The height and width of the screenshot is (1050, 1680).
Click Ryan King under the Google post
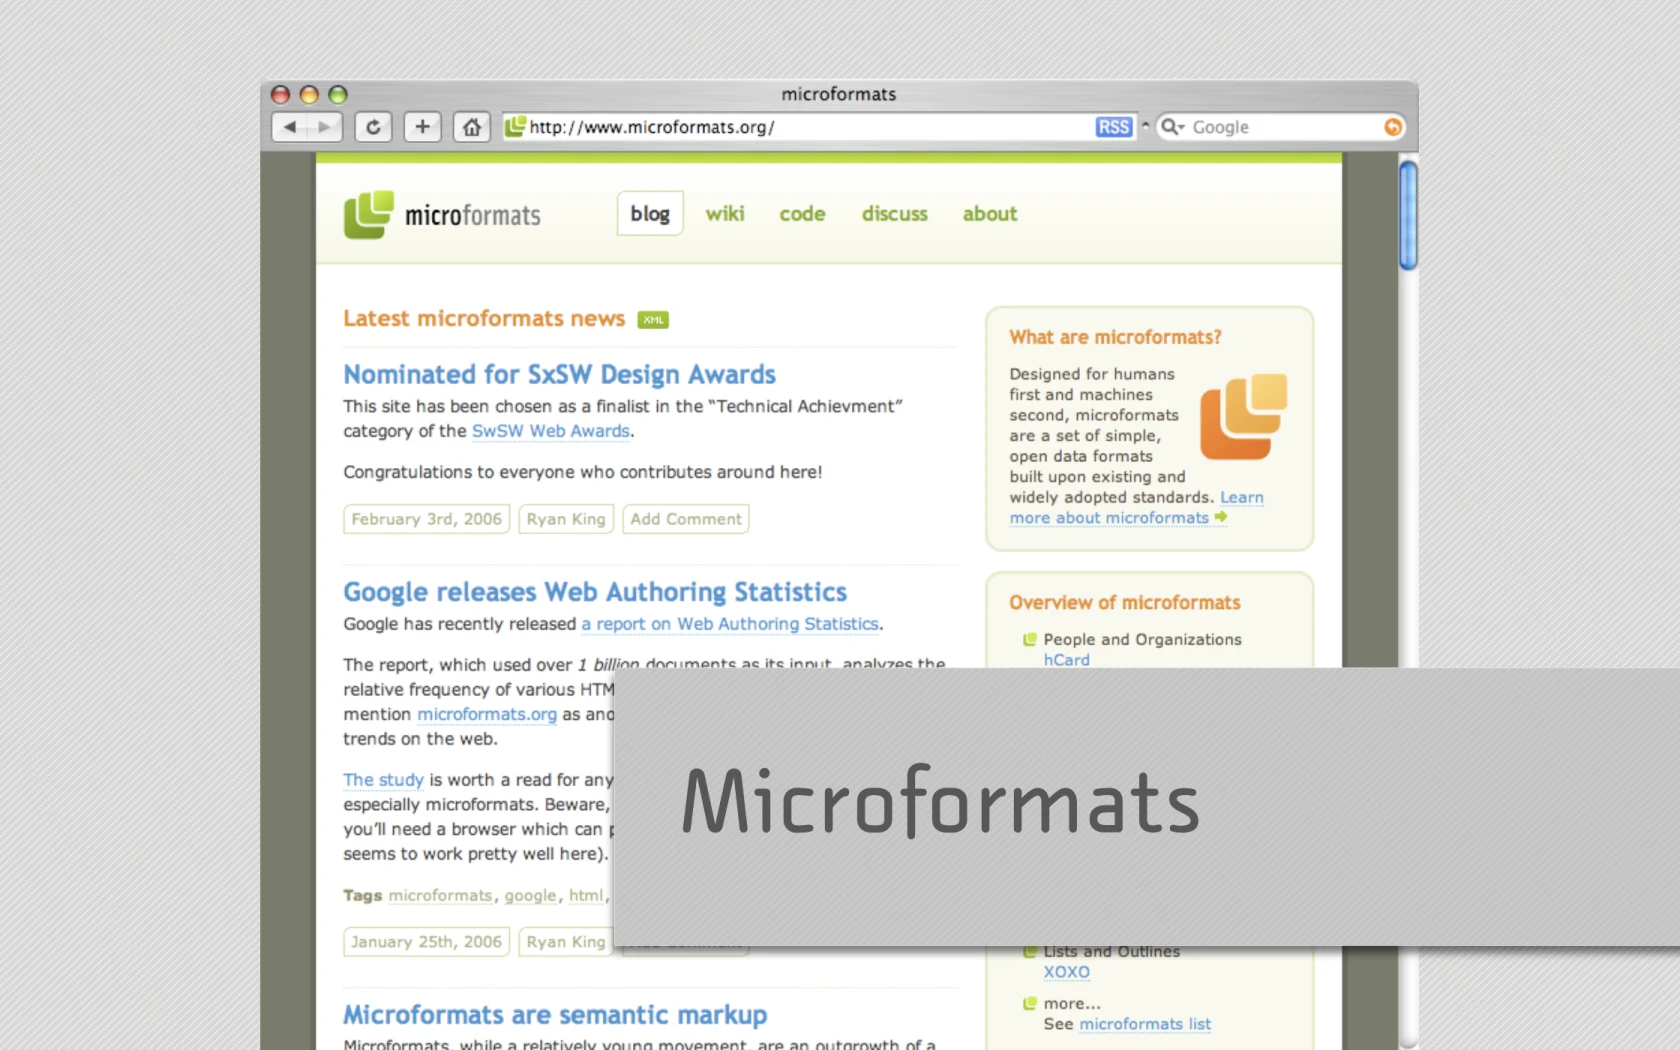point(566,942)
